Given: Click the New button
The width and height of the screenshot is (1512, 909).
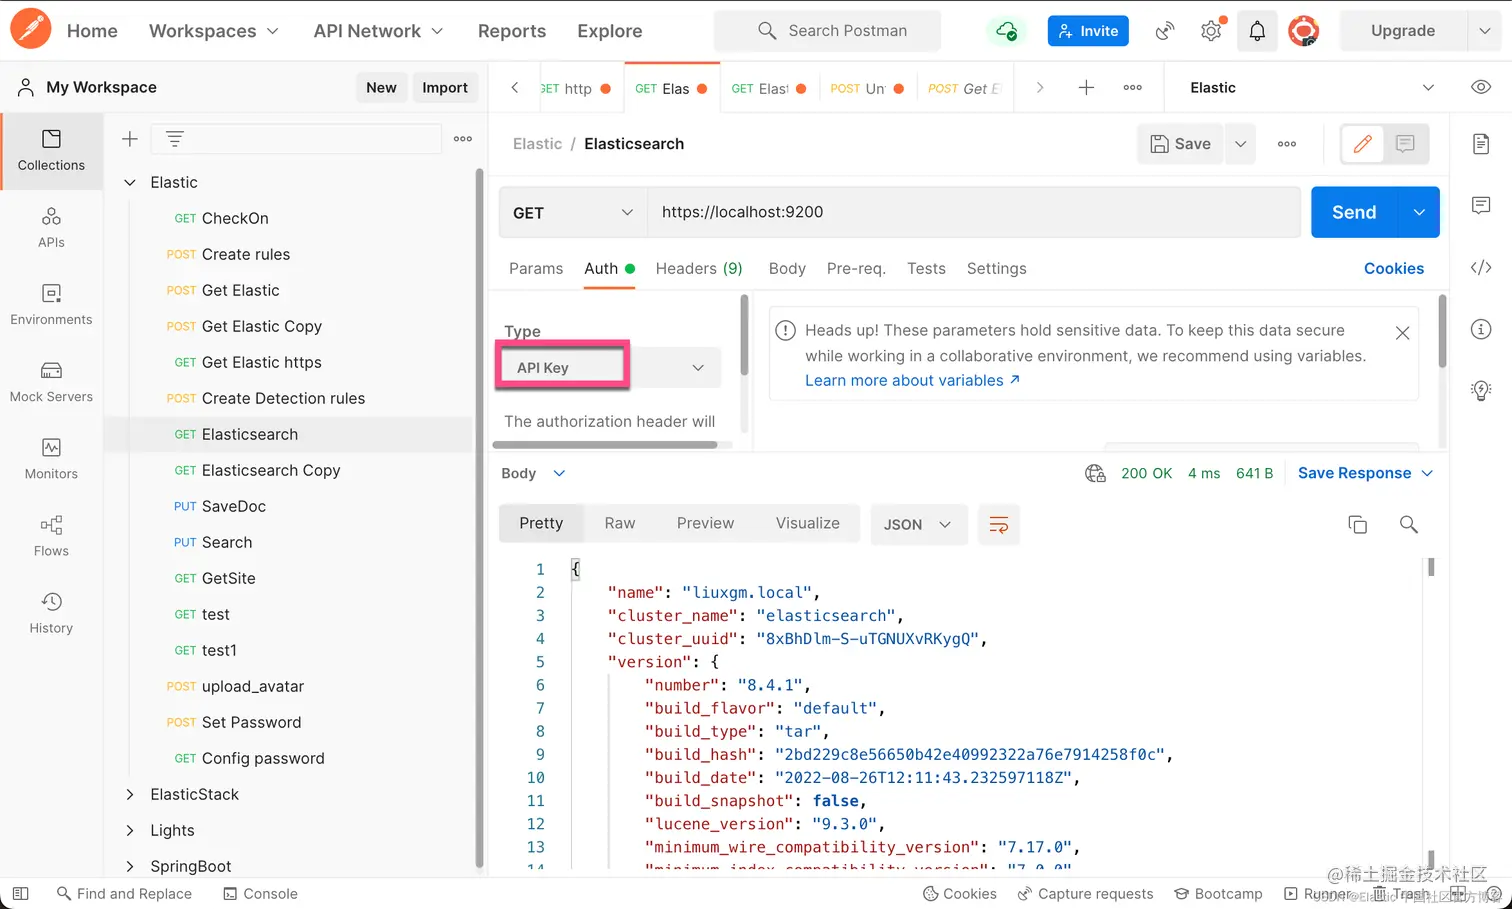Looking at the screenshot, I should coord(381,87).
